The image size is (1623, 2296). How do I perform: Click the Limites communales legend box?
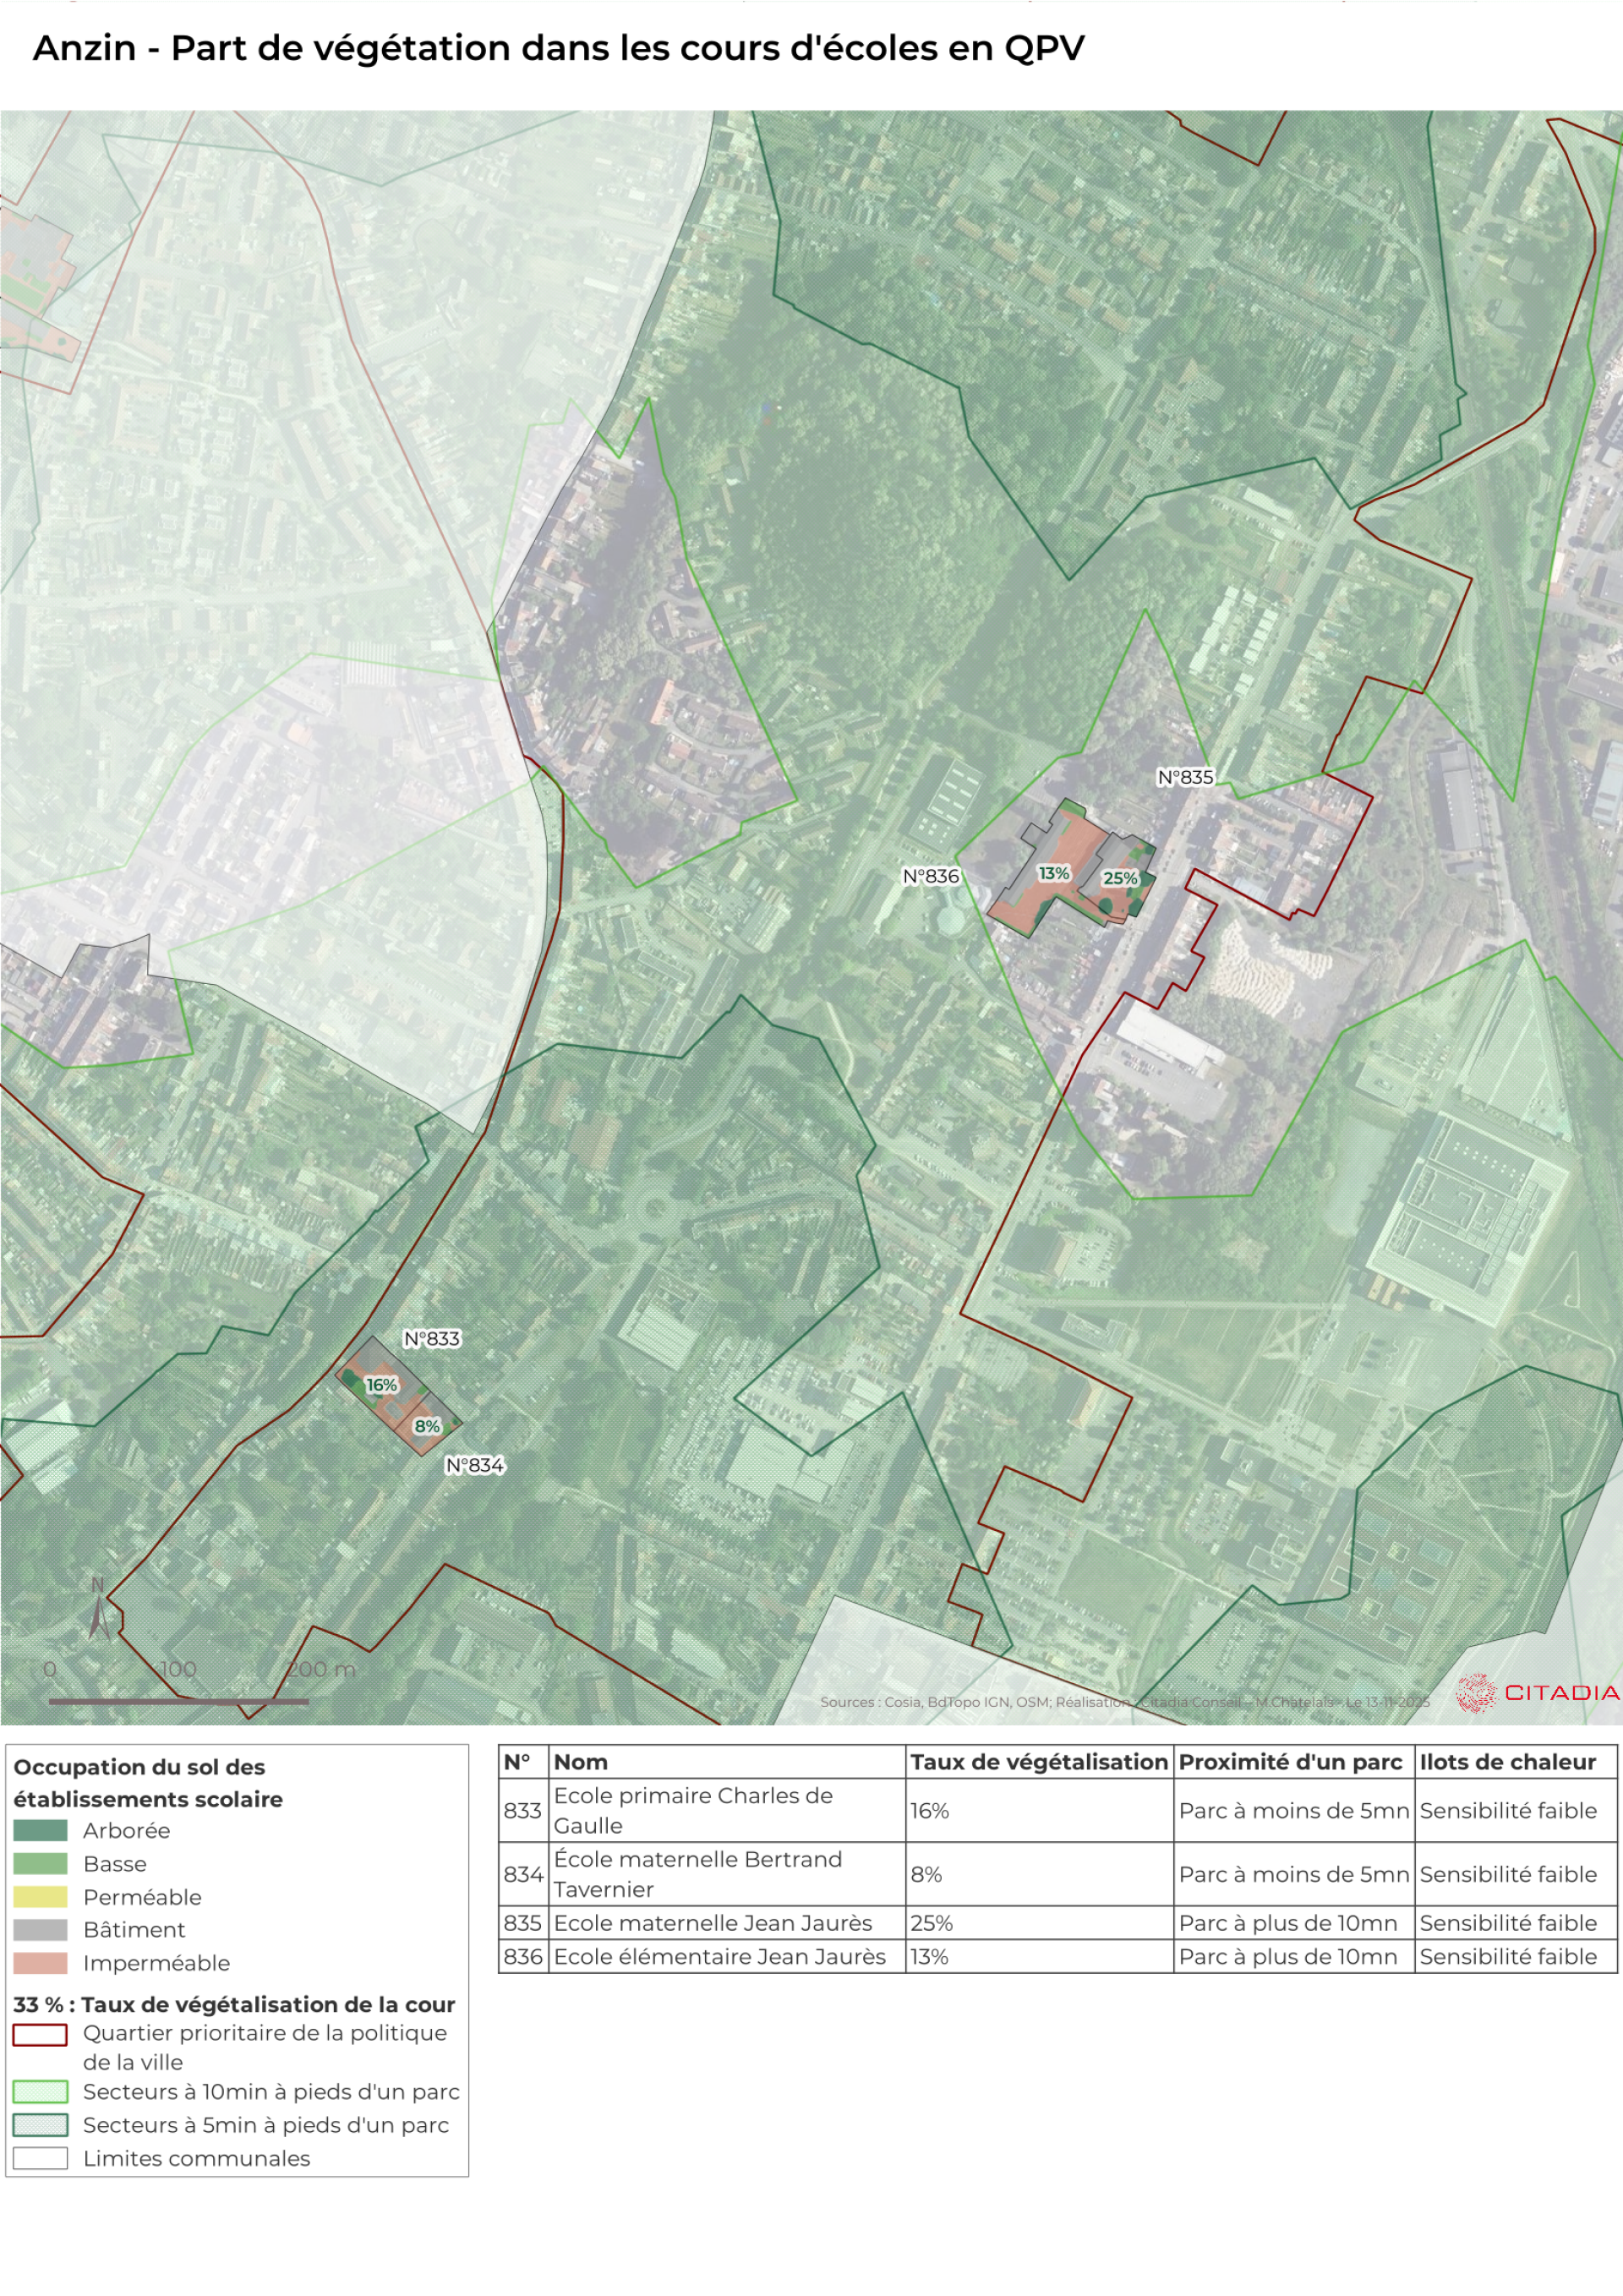(x=40, y=2157)
